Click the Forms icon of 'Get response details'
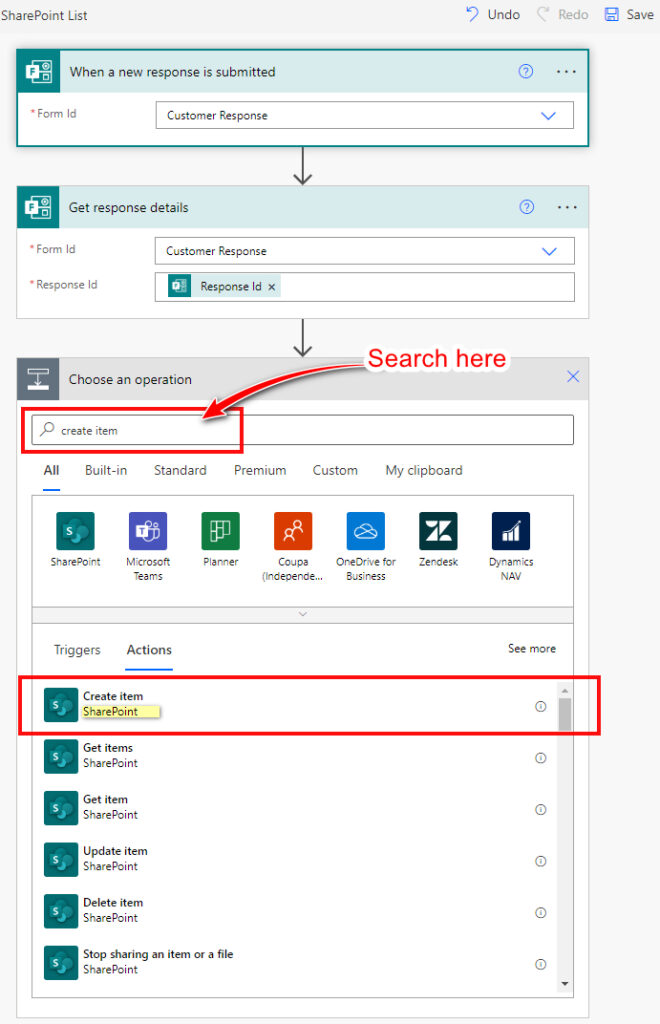Screen dimensions: 660x1024 38,208
